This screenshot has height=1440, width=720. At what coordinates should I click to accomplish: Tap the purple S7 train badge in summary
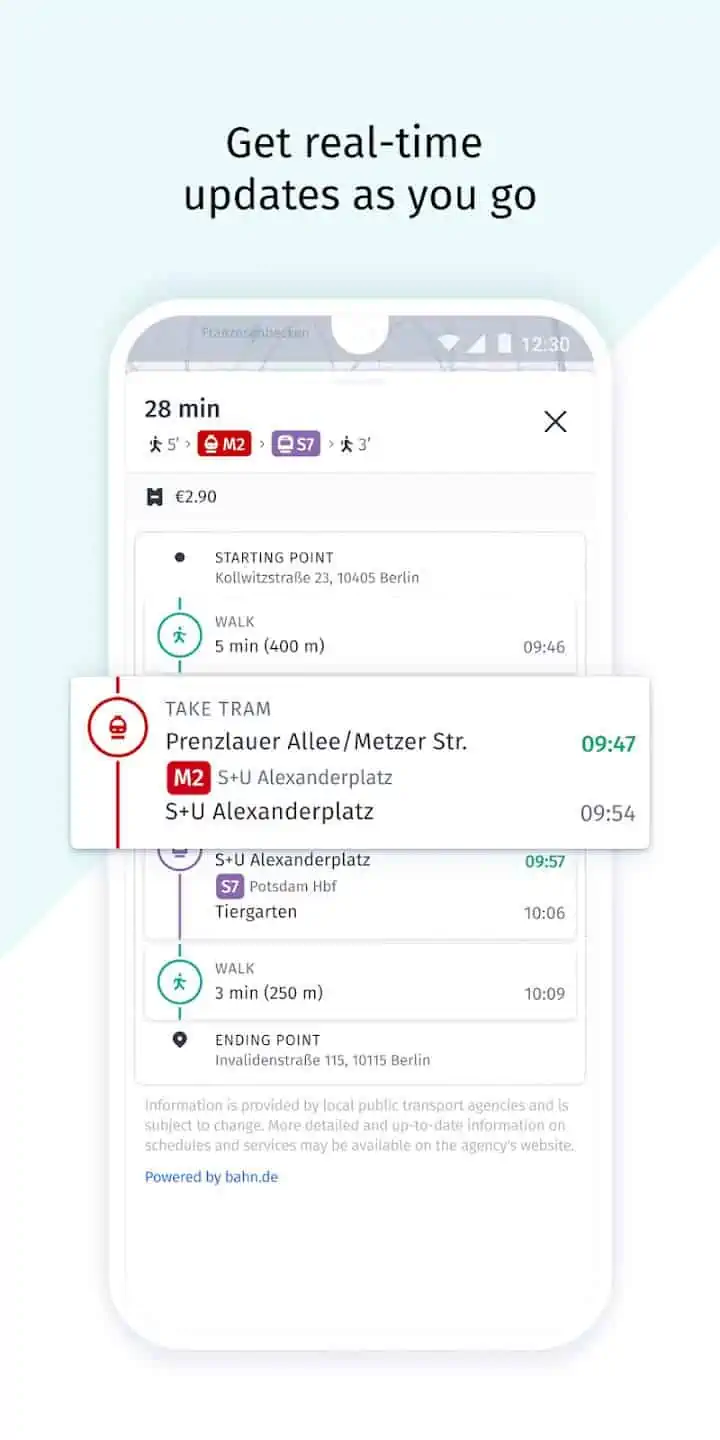tap(296, 444)
